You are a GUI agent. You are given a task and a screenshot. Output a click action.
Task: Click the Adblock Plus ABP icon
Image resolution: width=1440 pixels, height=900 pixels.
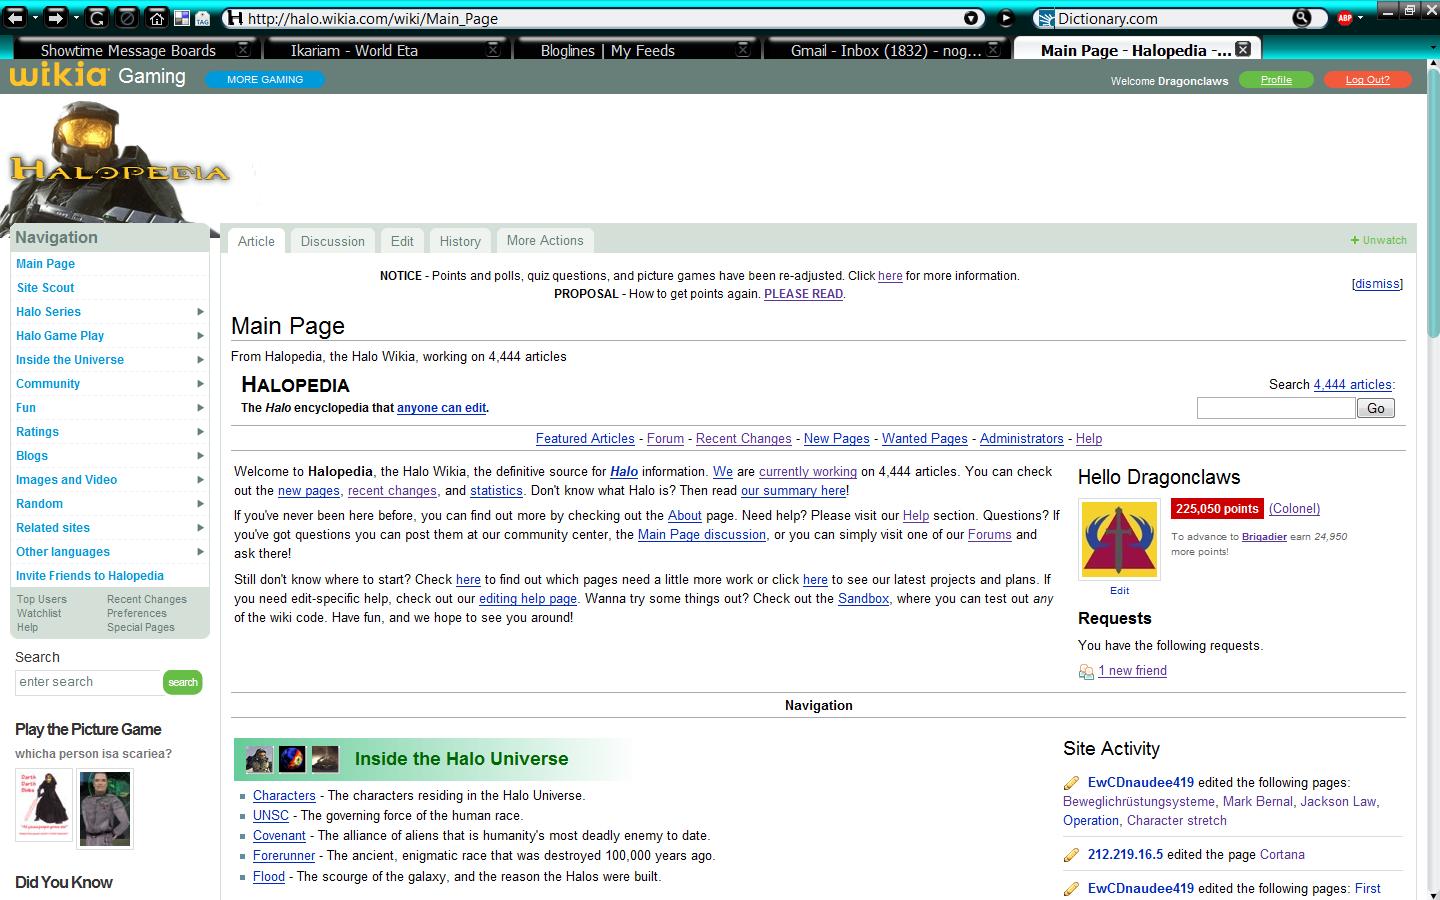coord(1345,18)
